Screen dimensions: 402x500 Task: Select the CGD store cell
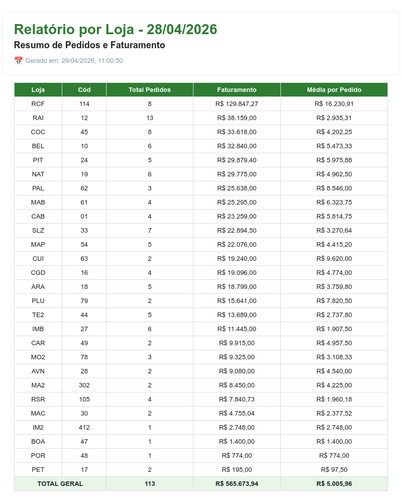point(38,273)
